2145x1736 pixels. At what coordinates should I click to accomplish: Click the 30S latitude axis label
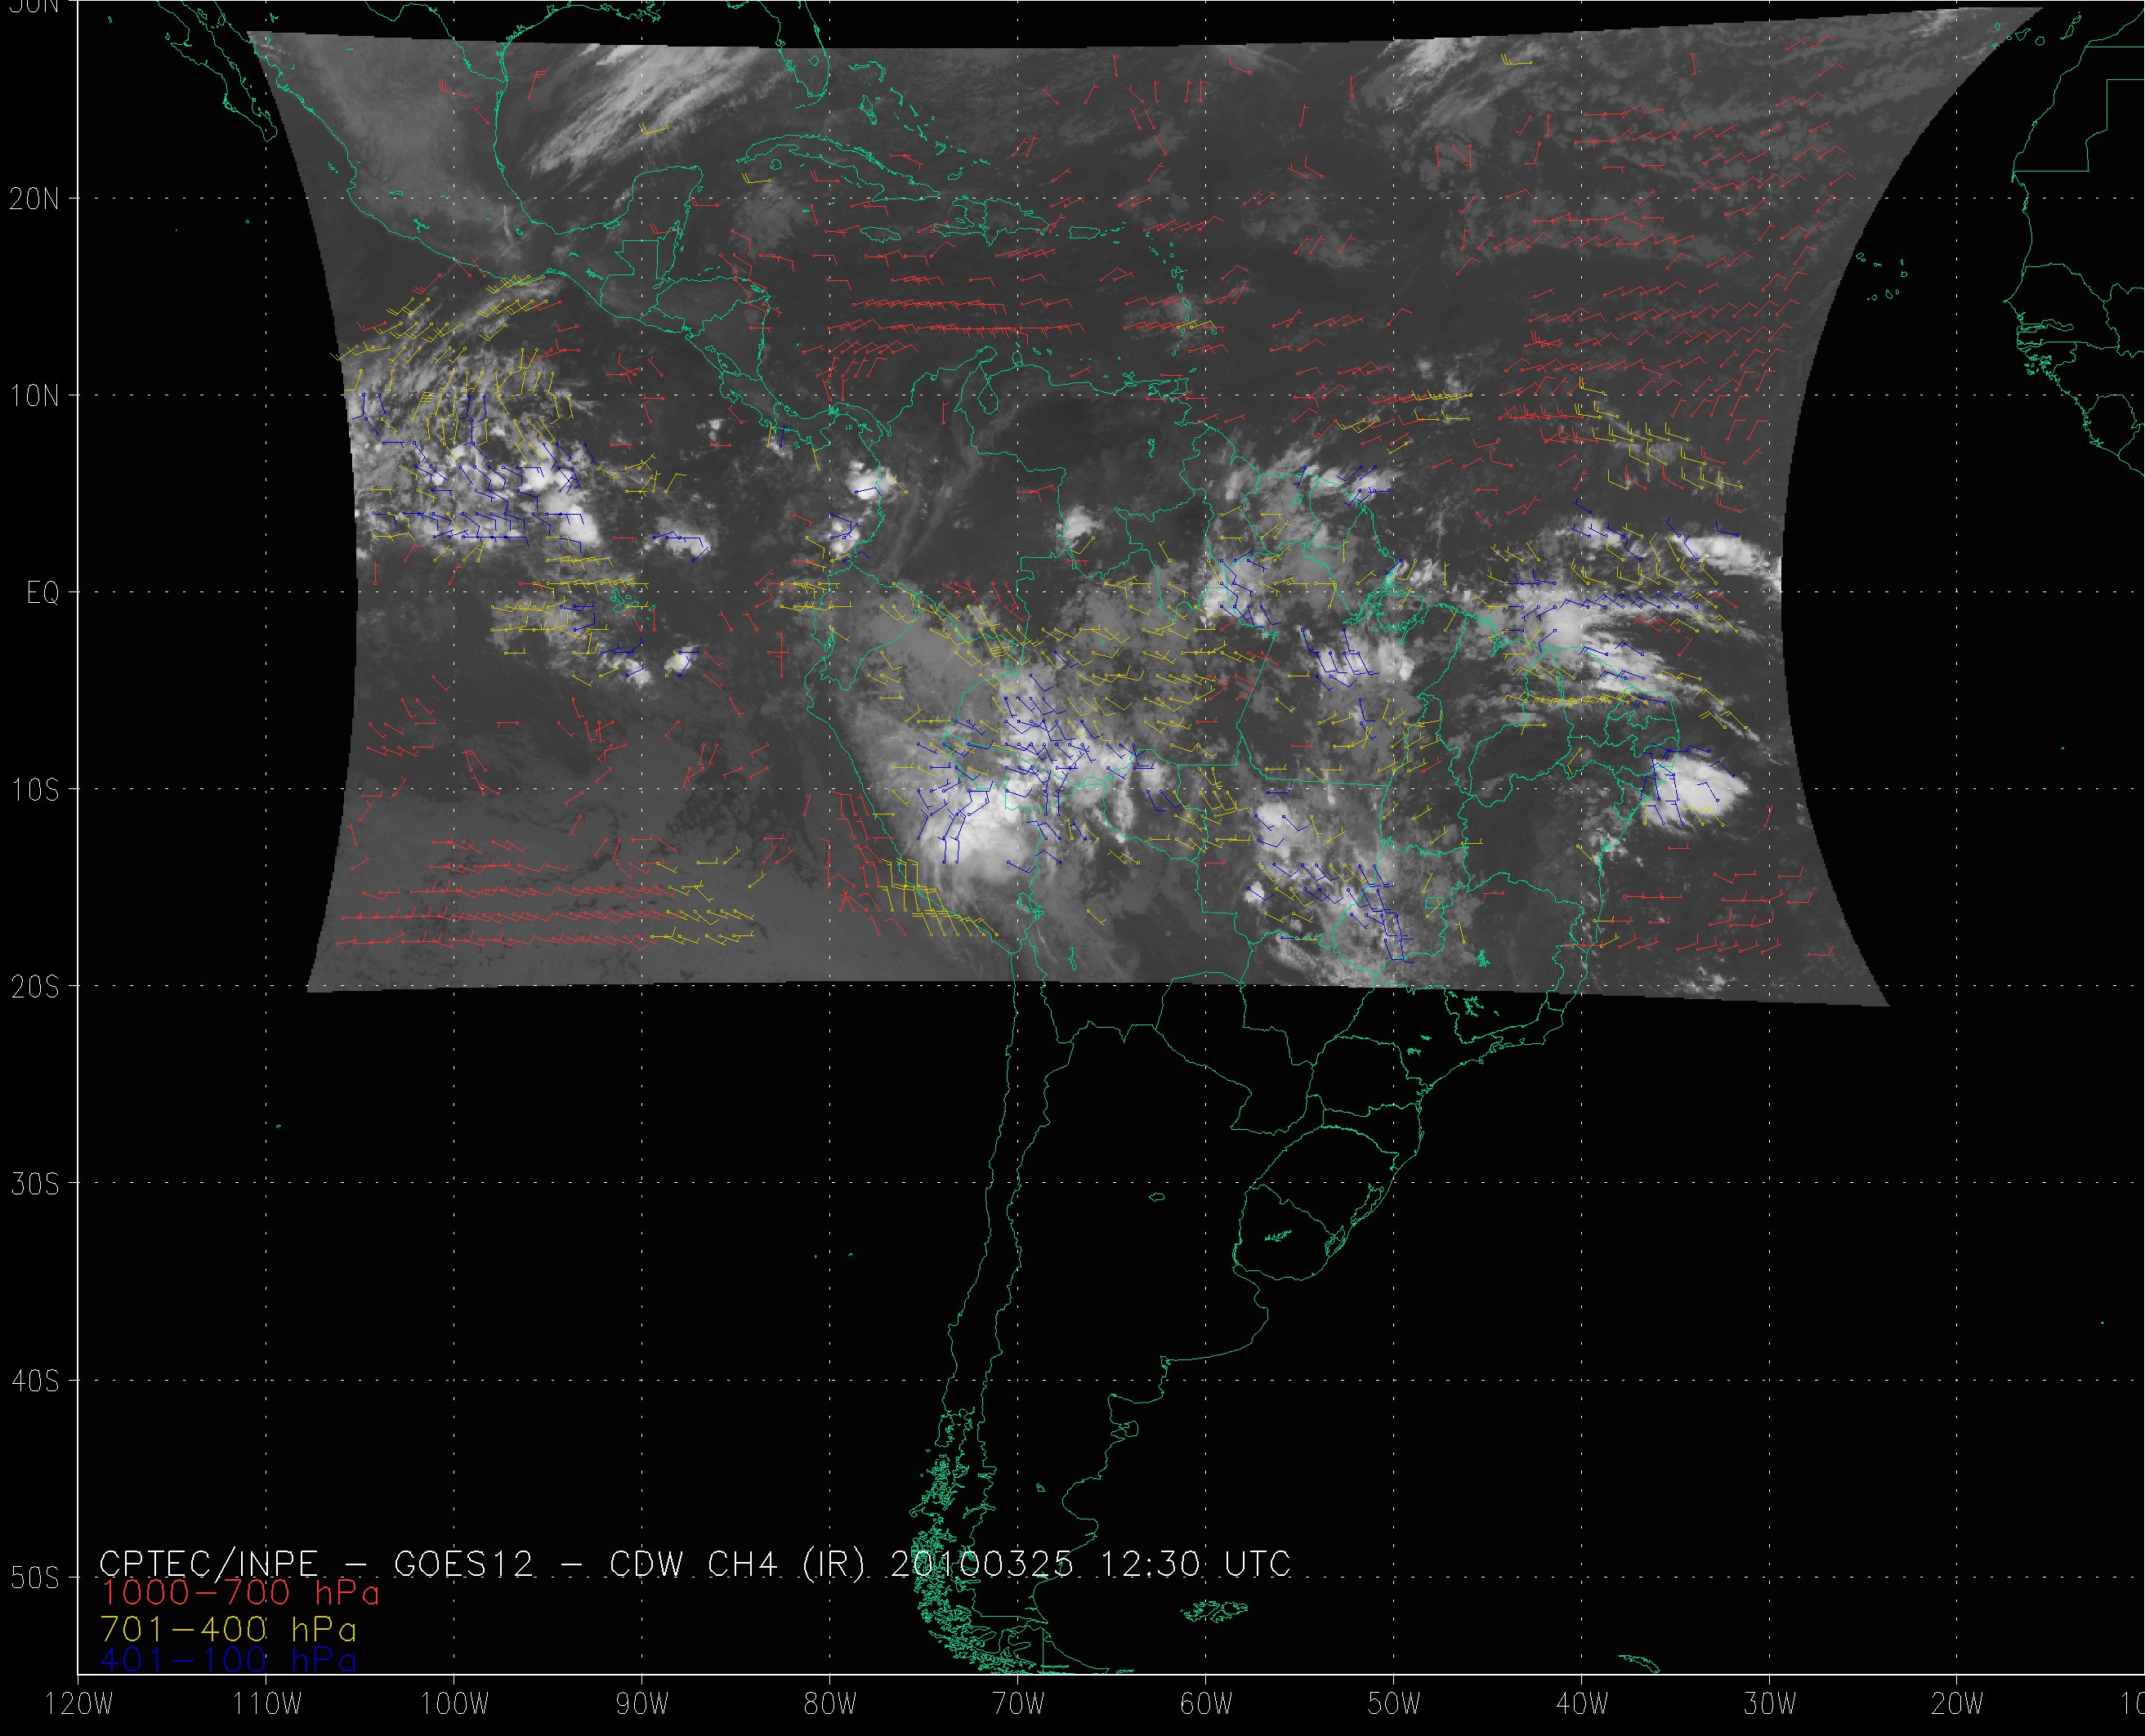coord(34,1184)
